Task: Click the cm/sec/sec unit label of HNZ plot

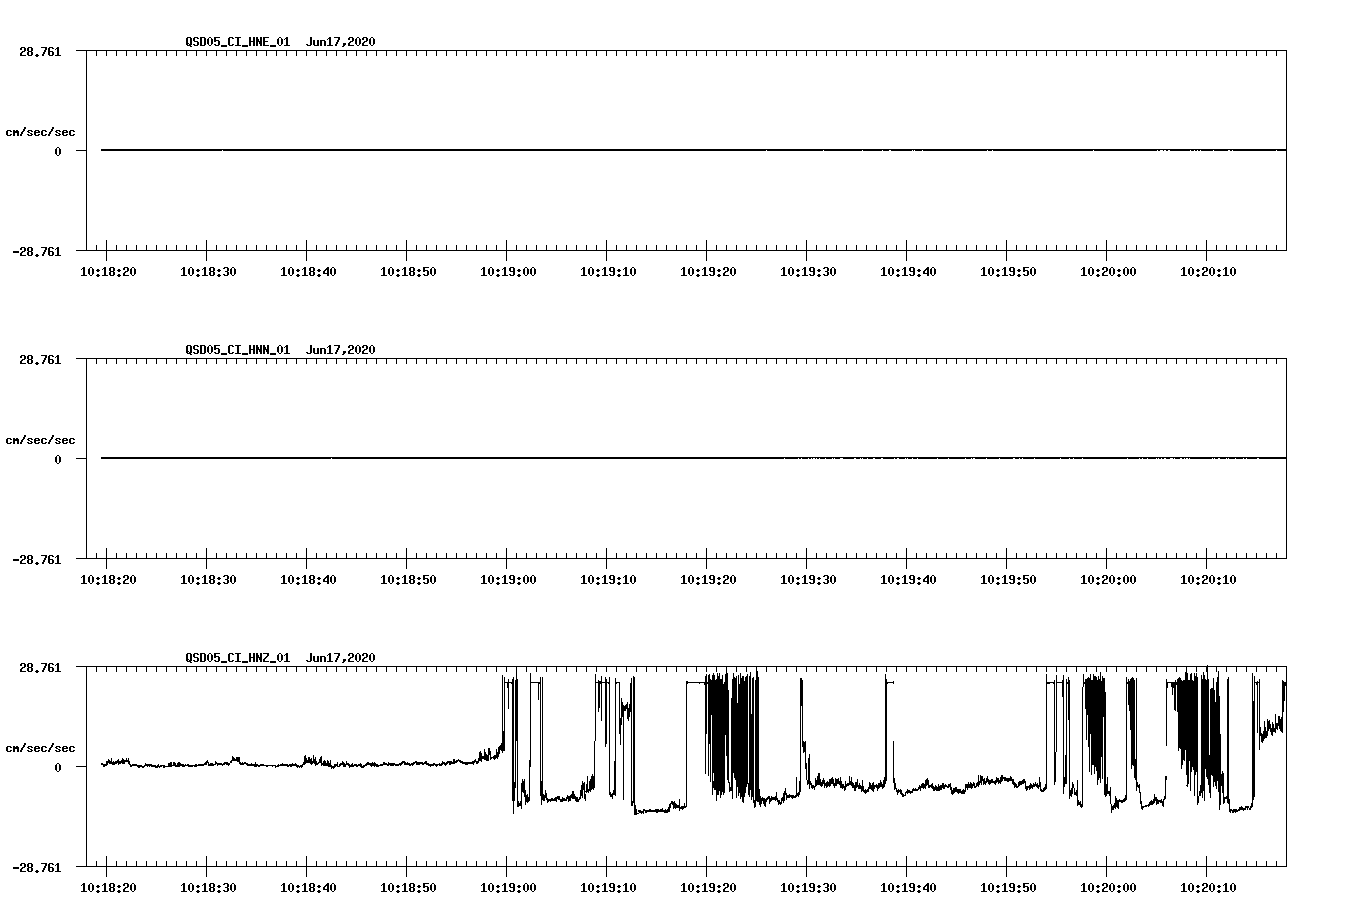Action: click(40, 748)
